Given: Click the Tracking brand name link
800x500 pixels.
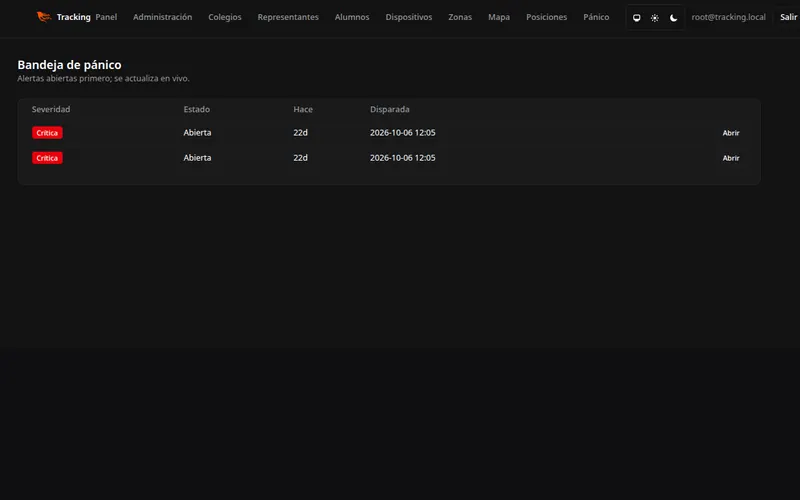Looking at the screenshot, I should click(x=73, y=17).
